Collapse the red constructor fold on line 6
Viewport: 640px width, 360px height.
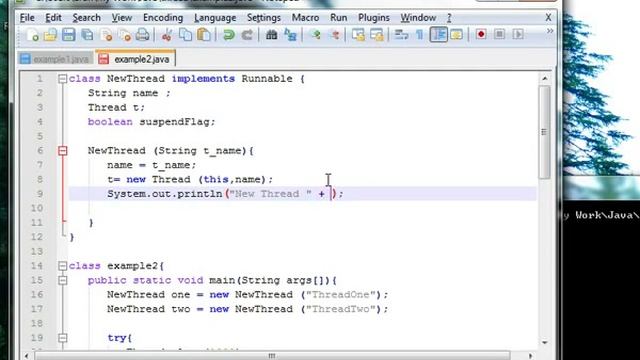62,151
